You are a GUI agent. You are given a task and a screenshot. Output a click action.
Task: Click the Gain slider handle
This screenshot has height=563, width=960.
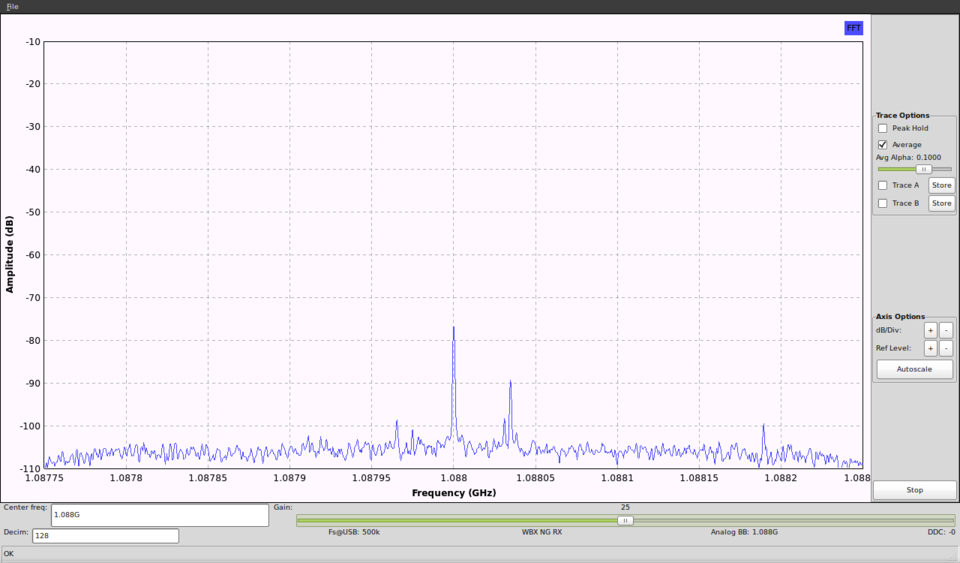[x=625, y=520]
